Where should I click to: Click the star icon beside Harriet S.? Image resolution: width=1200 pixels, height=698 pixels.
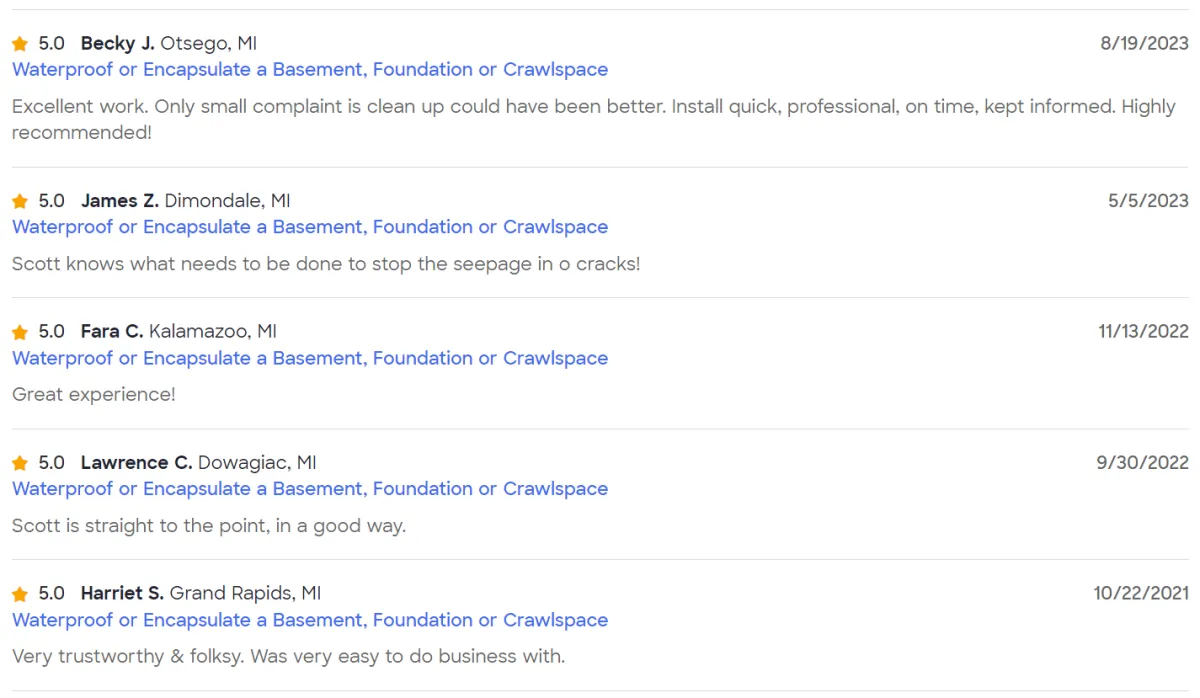[20, 594]
